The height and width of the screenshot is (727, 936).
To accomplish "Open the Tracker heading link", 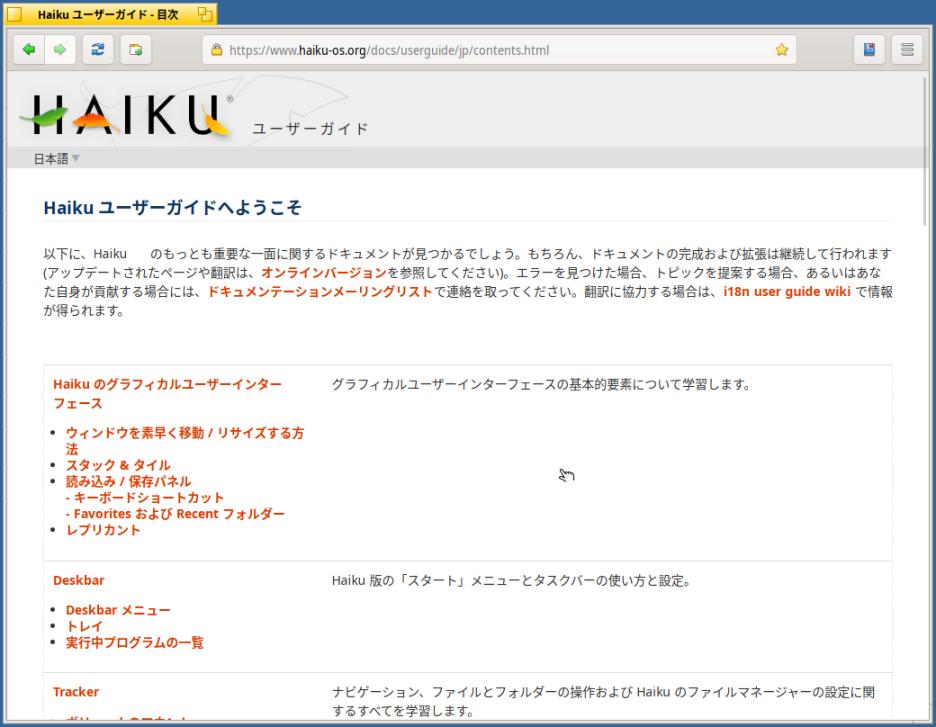I will 76,692.
